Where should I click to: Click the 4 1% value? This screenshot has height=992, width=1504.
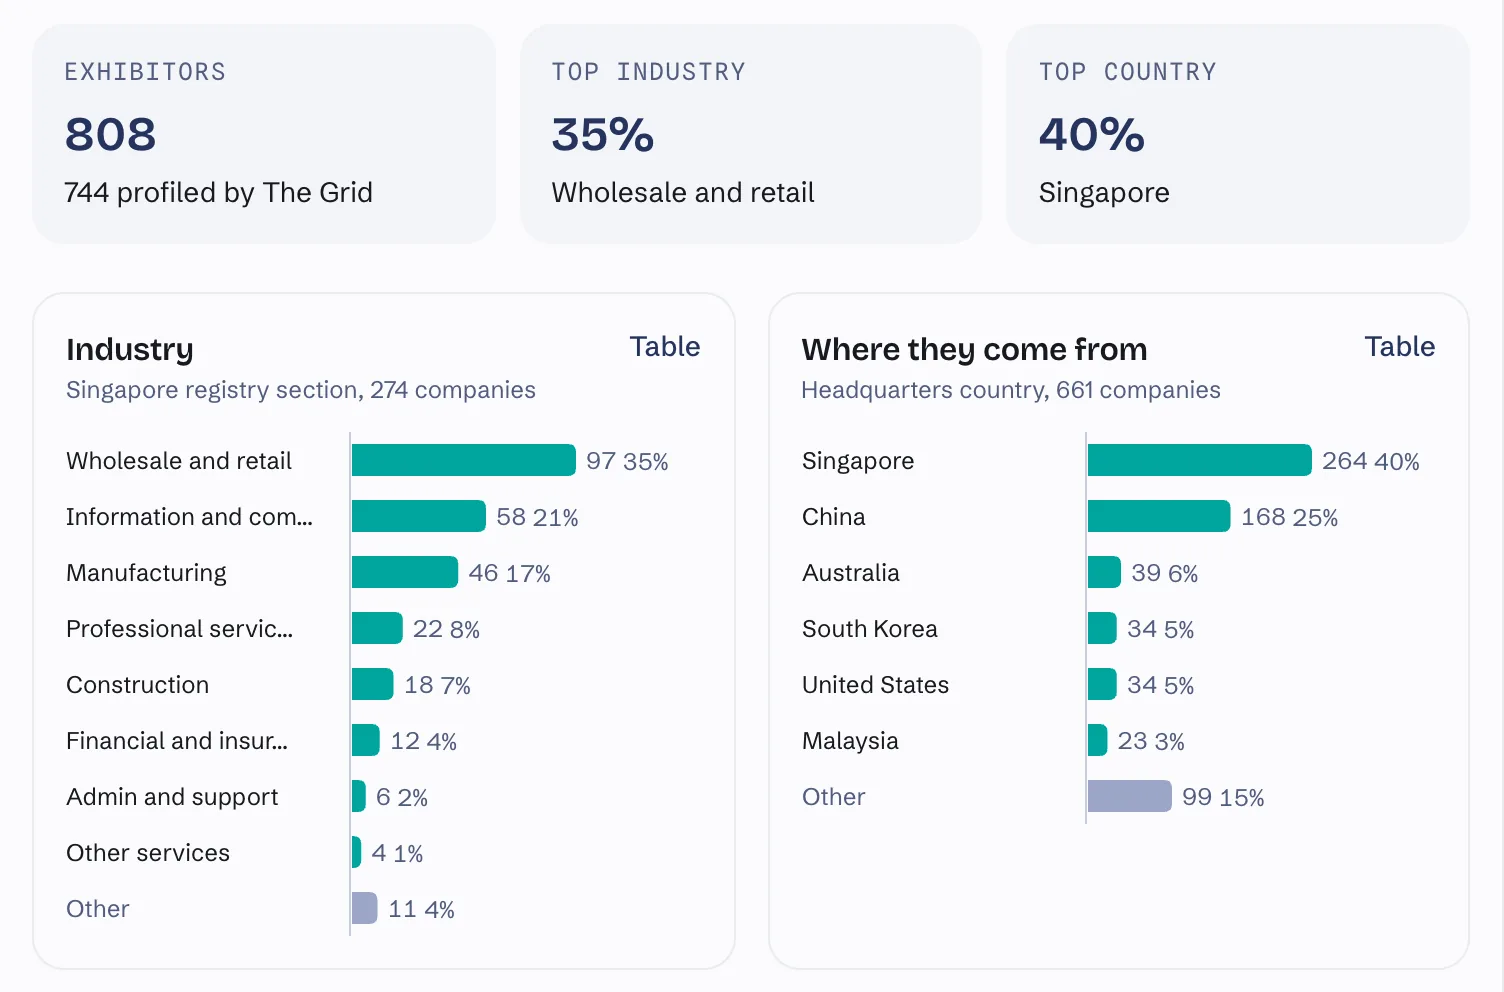(x=397, y=853)
